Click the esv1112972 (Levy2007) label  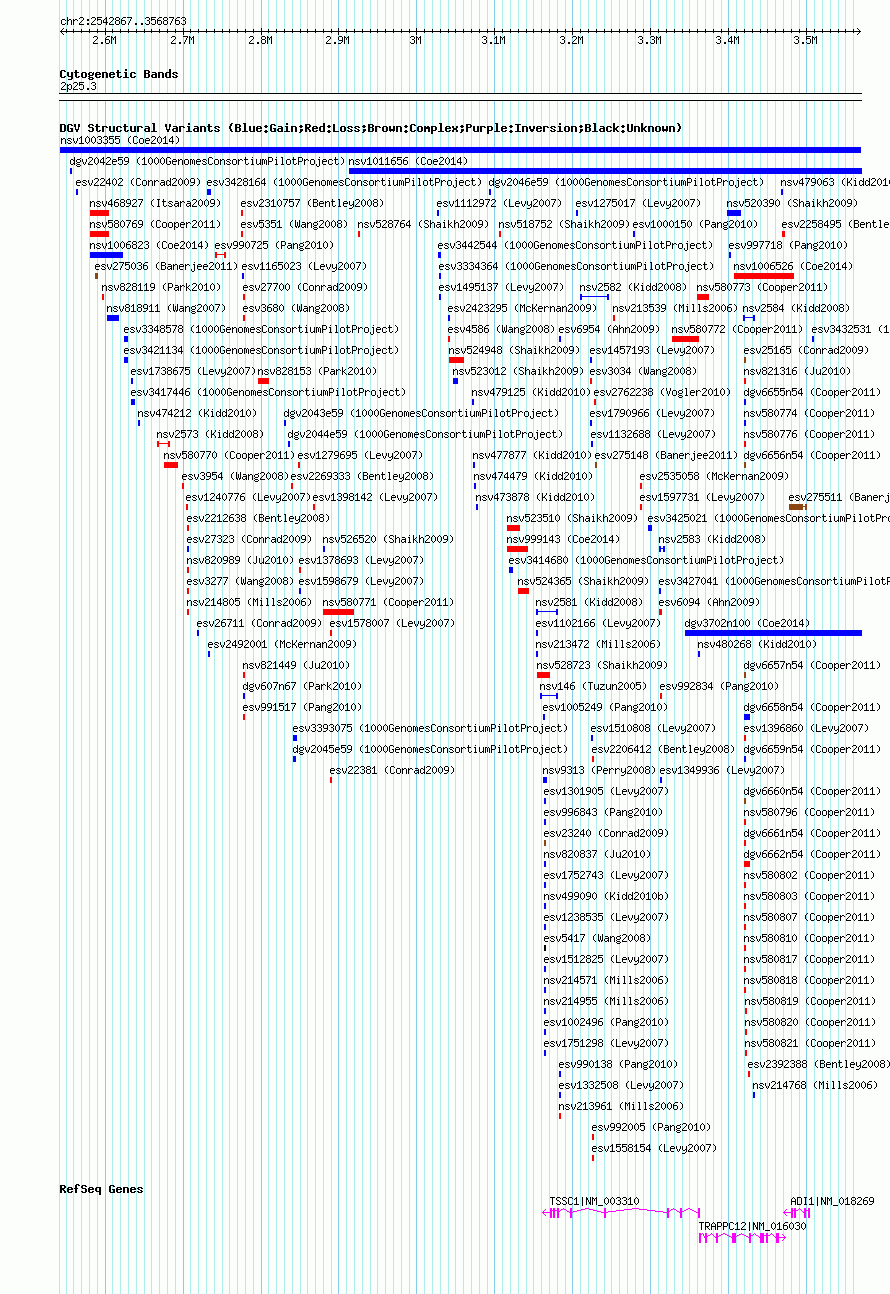tap(499, 203)
